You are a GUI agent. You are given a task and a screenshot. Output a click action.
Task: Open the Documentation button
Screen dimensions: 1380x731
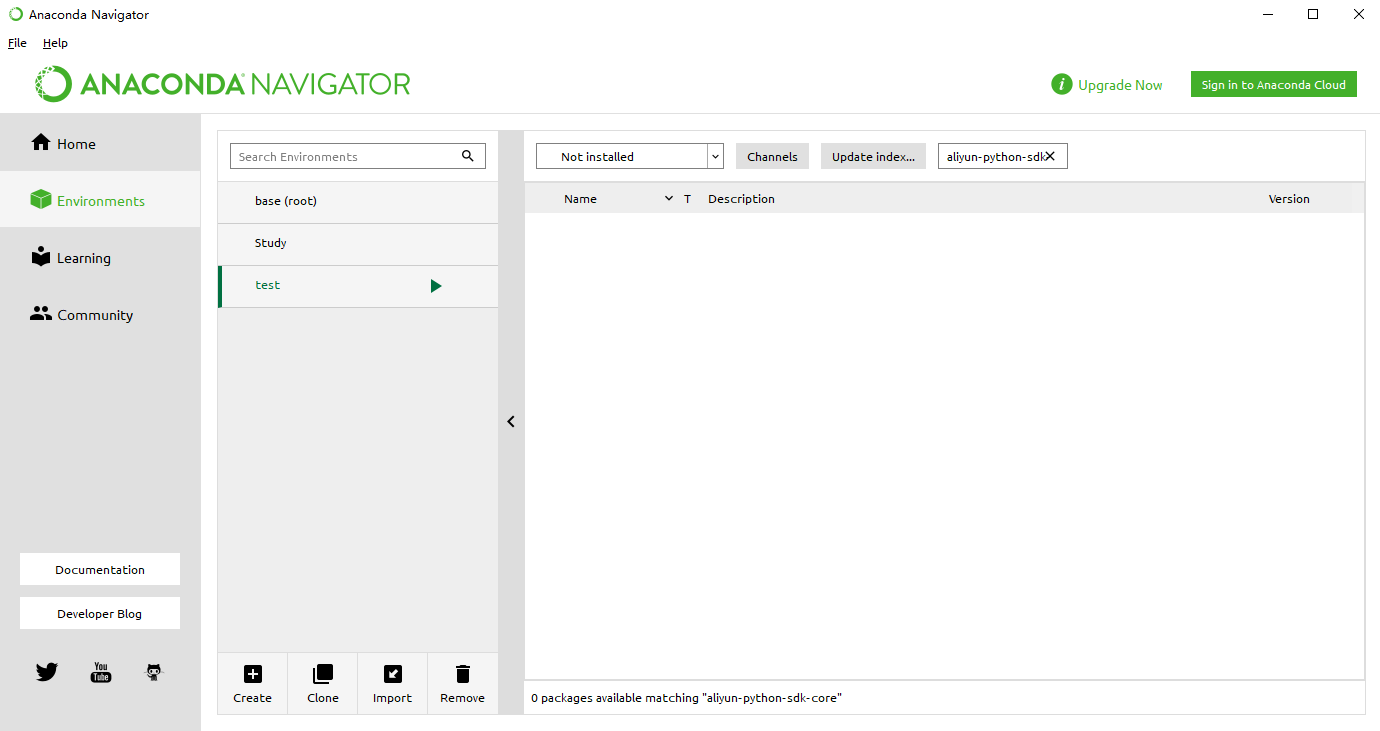[100, 569]
